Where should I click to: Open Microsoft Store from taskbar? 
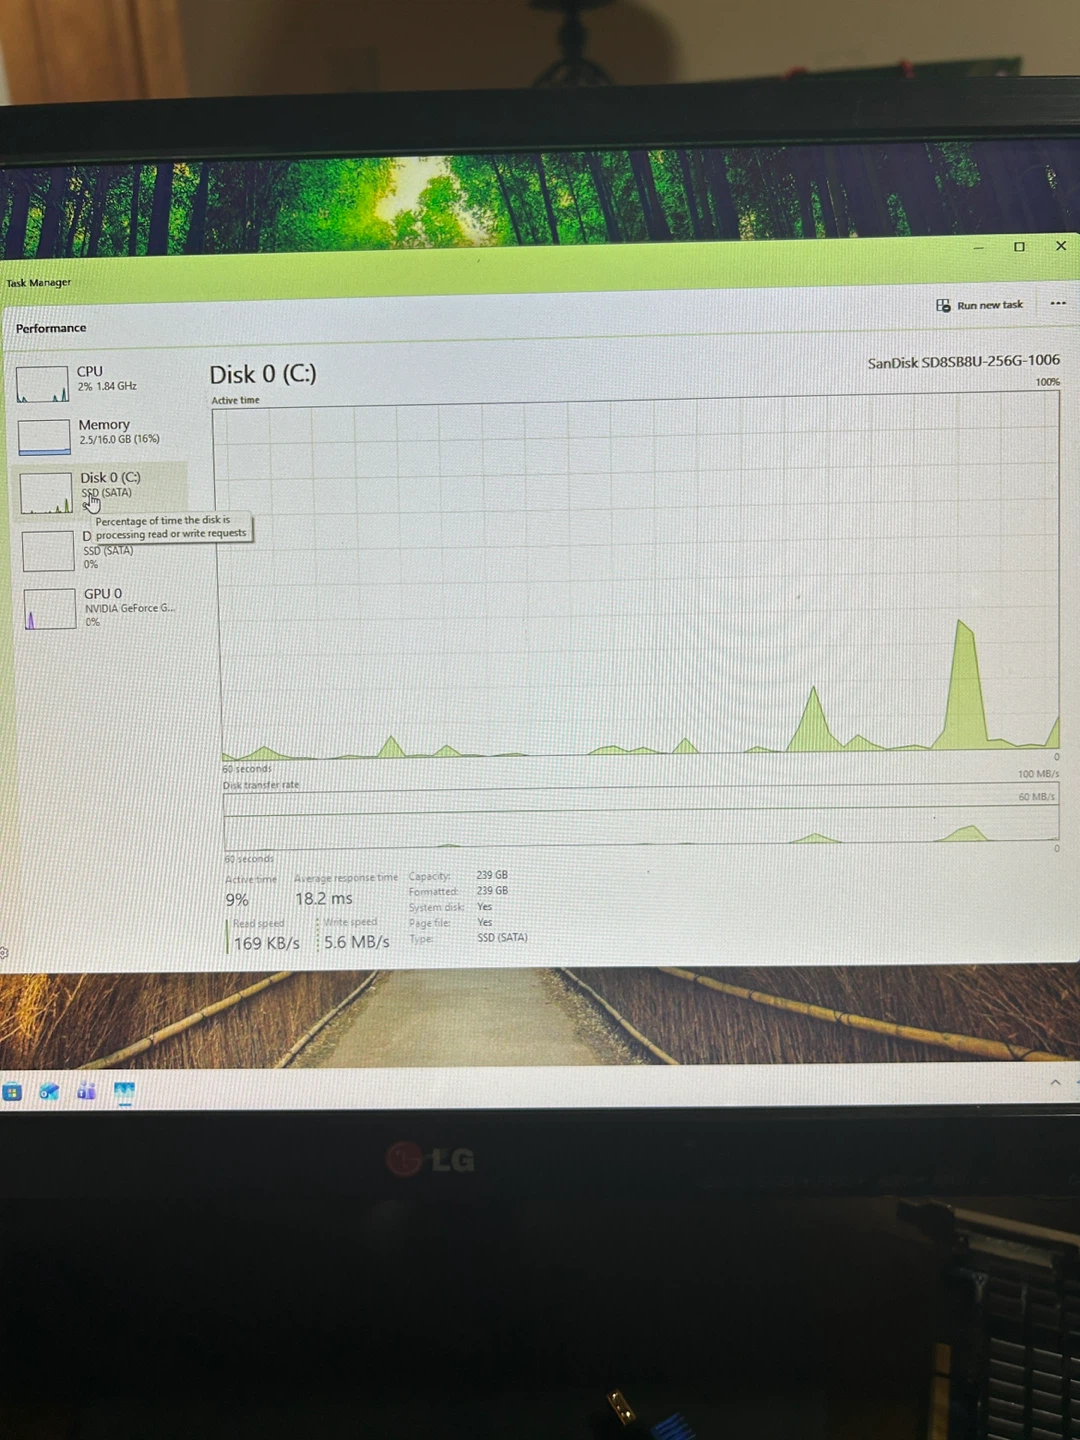12,1092
